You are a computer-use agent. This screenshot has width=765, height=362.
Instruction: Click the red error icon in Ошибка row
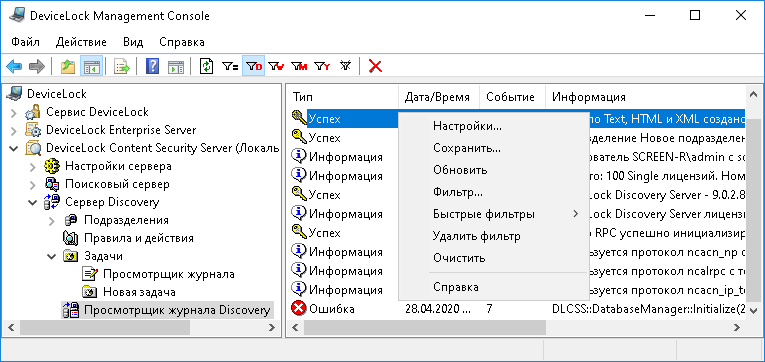point(299,309)
